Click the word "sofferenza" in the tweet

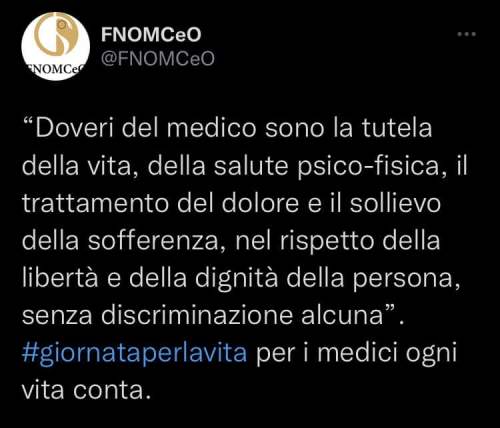pyautogui.click(x=153, y=241)
